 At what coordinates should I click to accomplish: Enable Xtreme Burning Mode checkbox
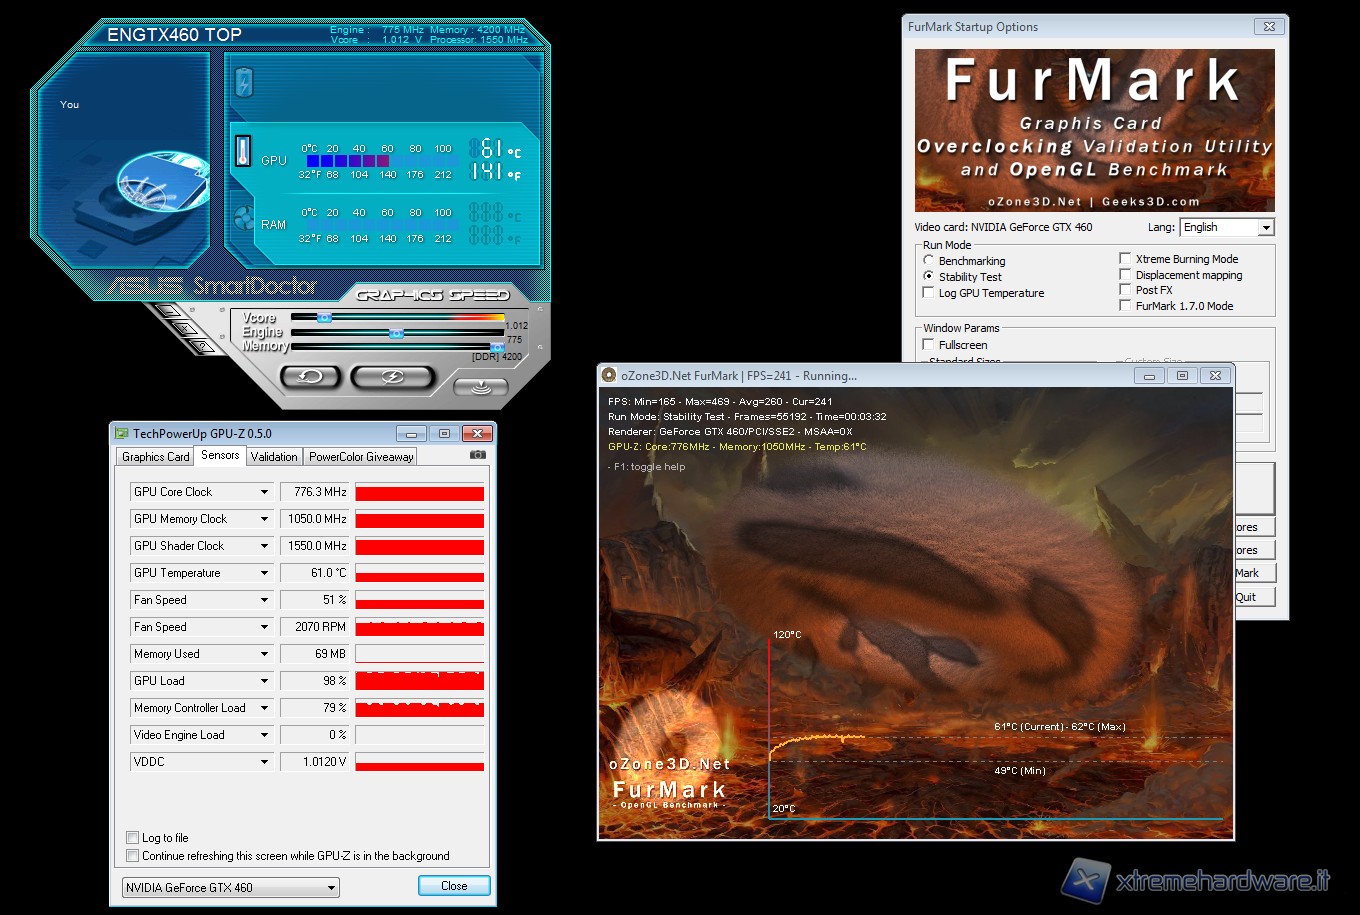pos(1126,259)
